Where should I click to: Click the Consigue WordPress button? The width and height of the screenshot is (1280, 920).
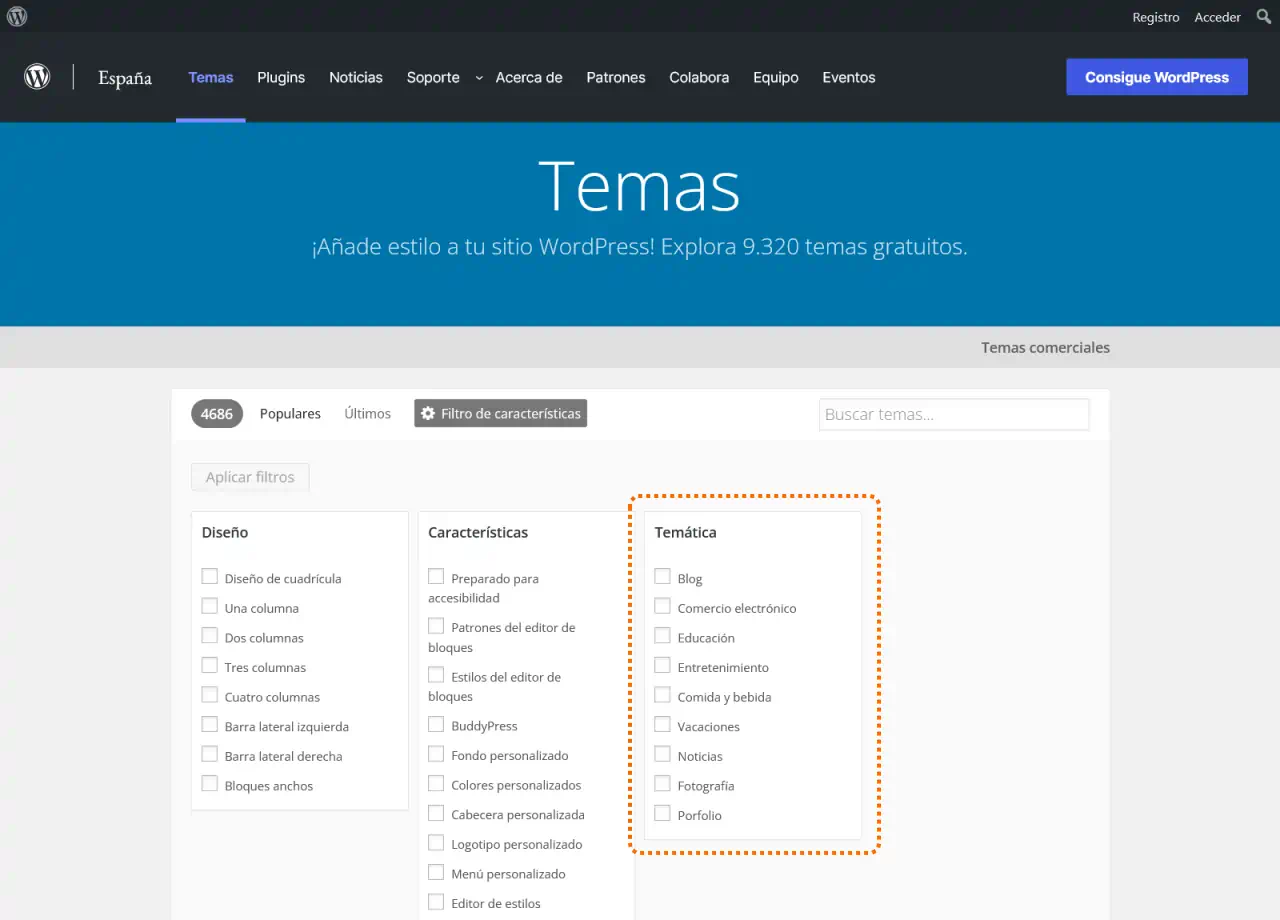tap(1157, 77)
